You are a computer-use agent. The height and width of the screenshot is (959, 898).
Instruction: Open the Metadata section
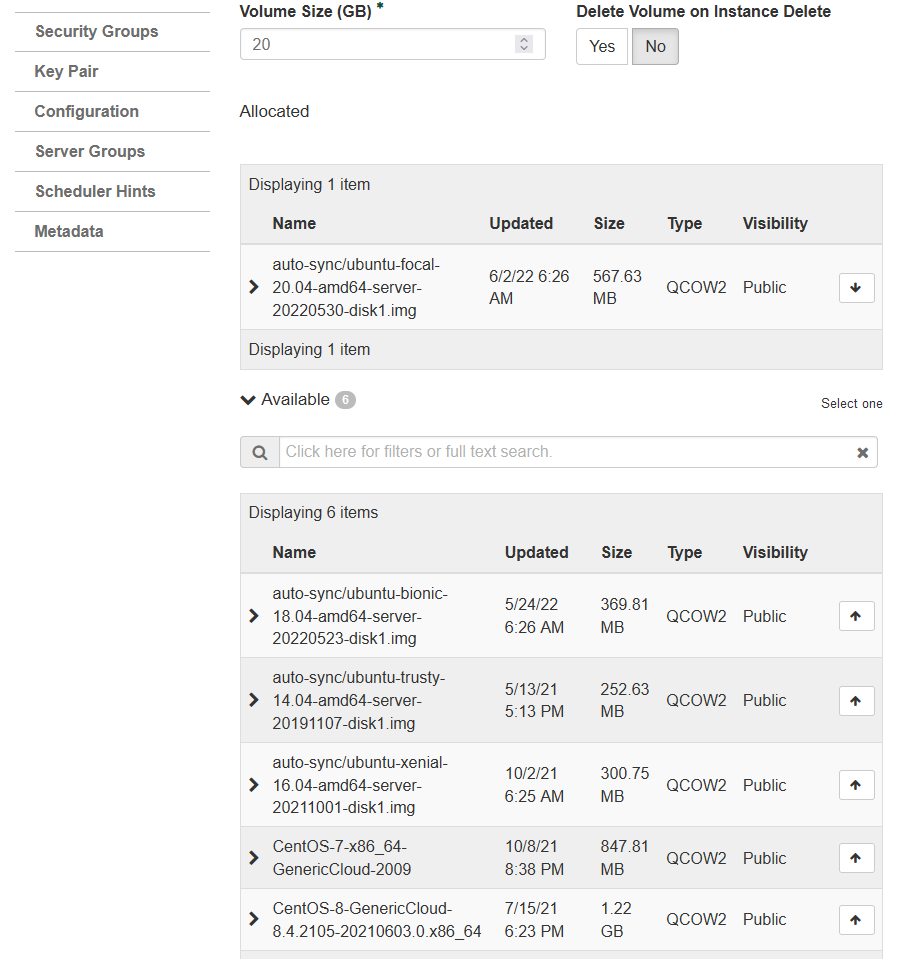(x=69, y=232)
